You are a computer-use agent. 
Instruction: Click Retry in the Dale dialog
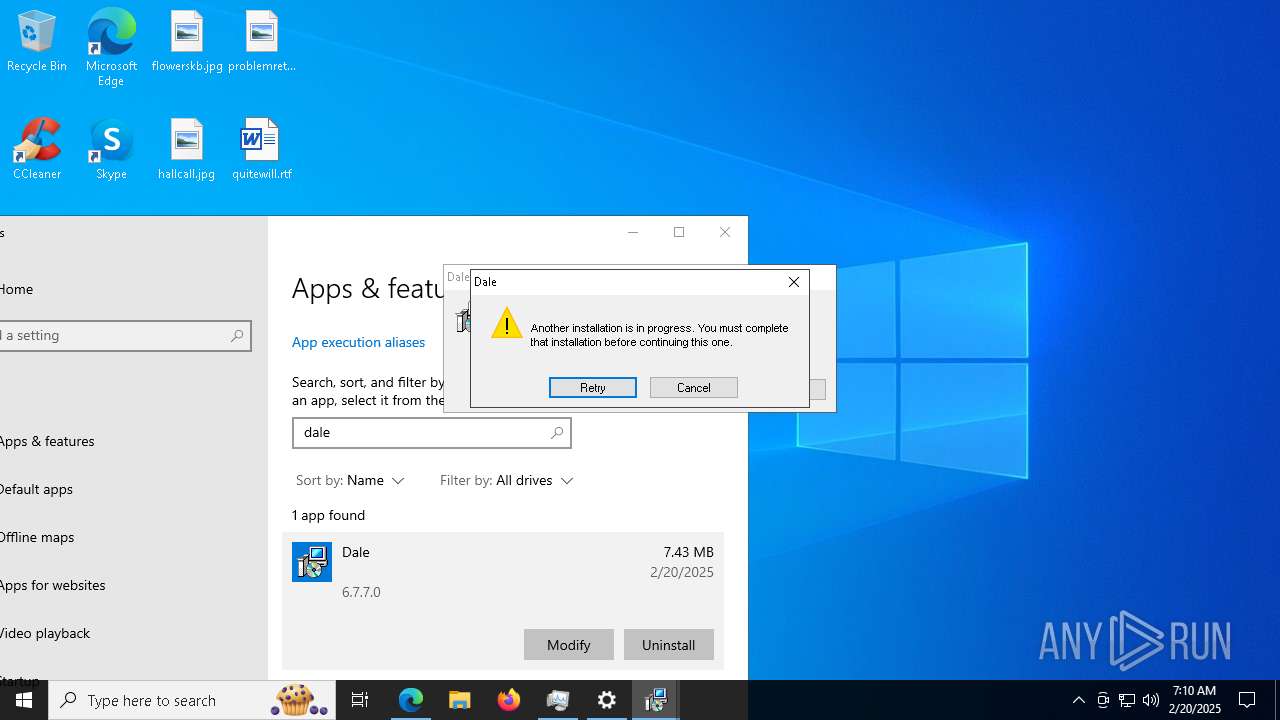pos(593,387)
